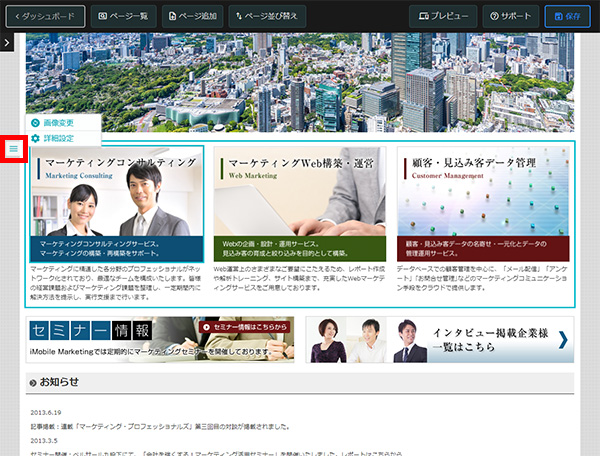Open the サポート help menu
Viewport: 600px width, 456px height.
(x=511, y=16)
